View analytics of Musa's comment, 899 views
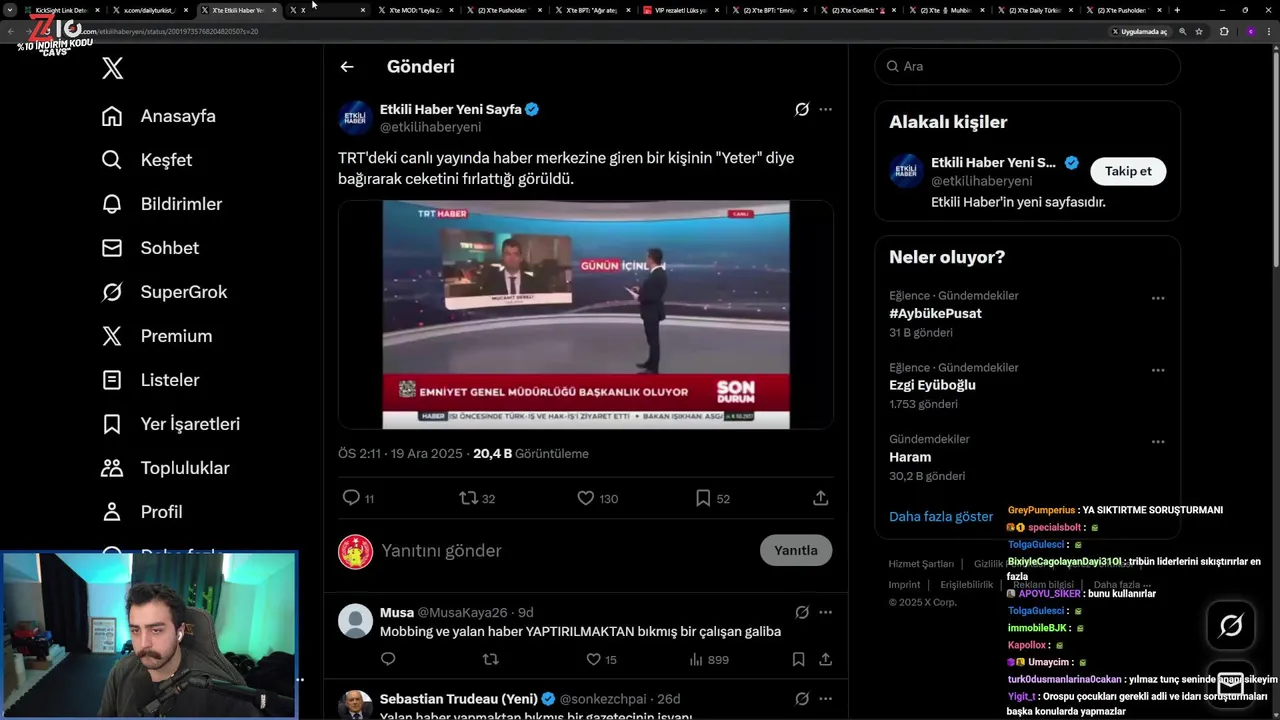The width and height of the screenshot is (1280, 720). [709, 659]
